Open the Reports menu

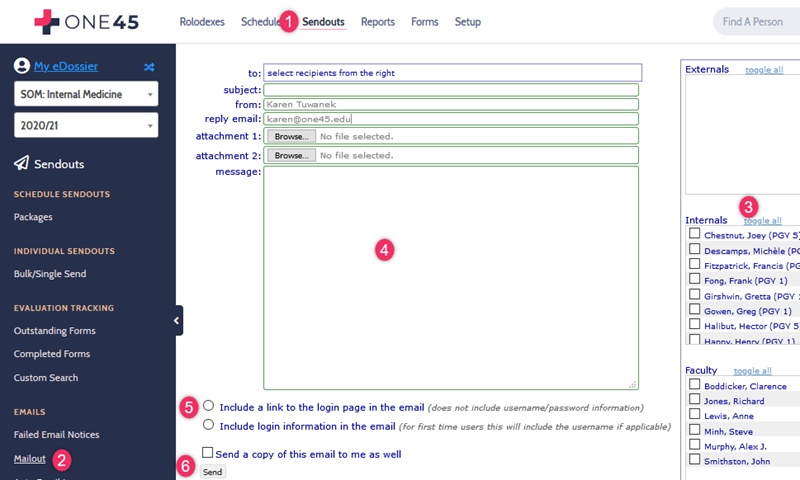377,22
